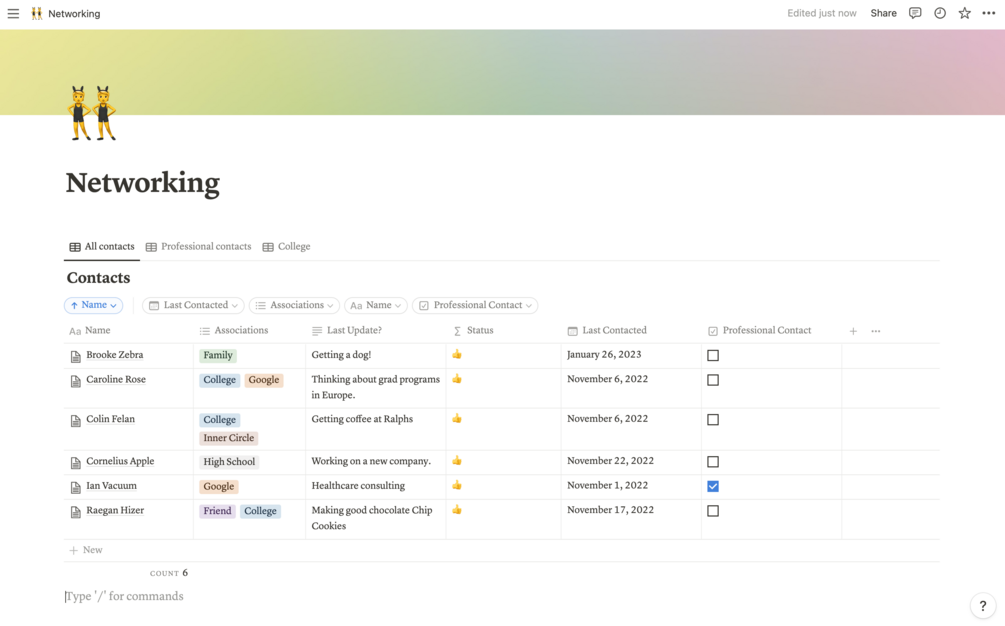Click the dancing bunnies page icon
This screenshot has width=1005, height=626.
[92, 112]
